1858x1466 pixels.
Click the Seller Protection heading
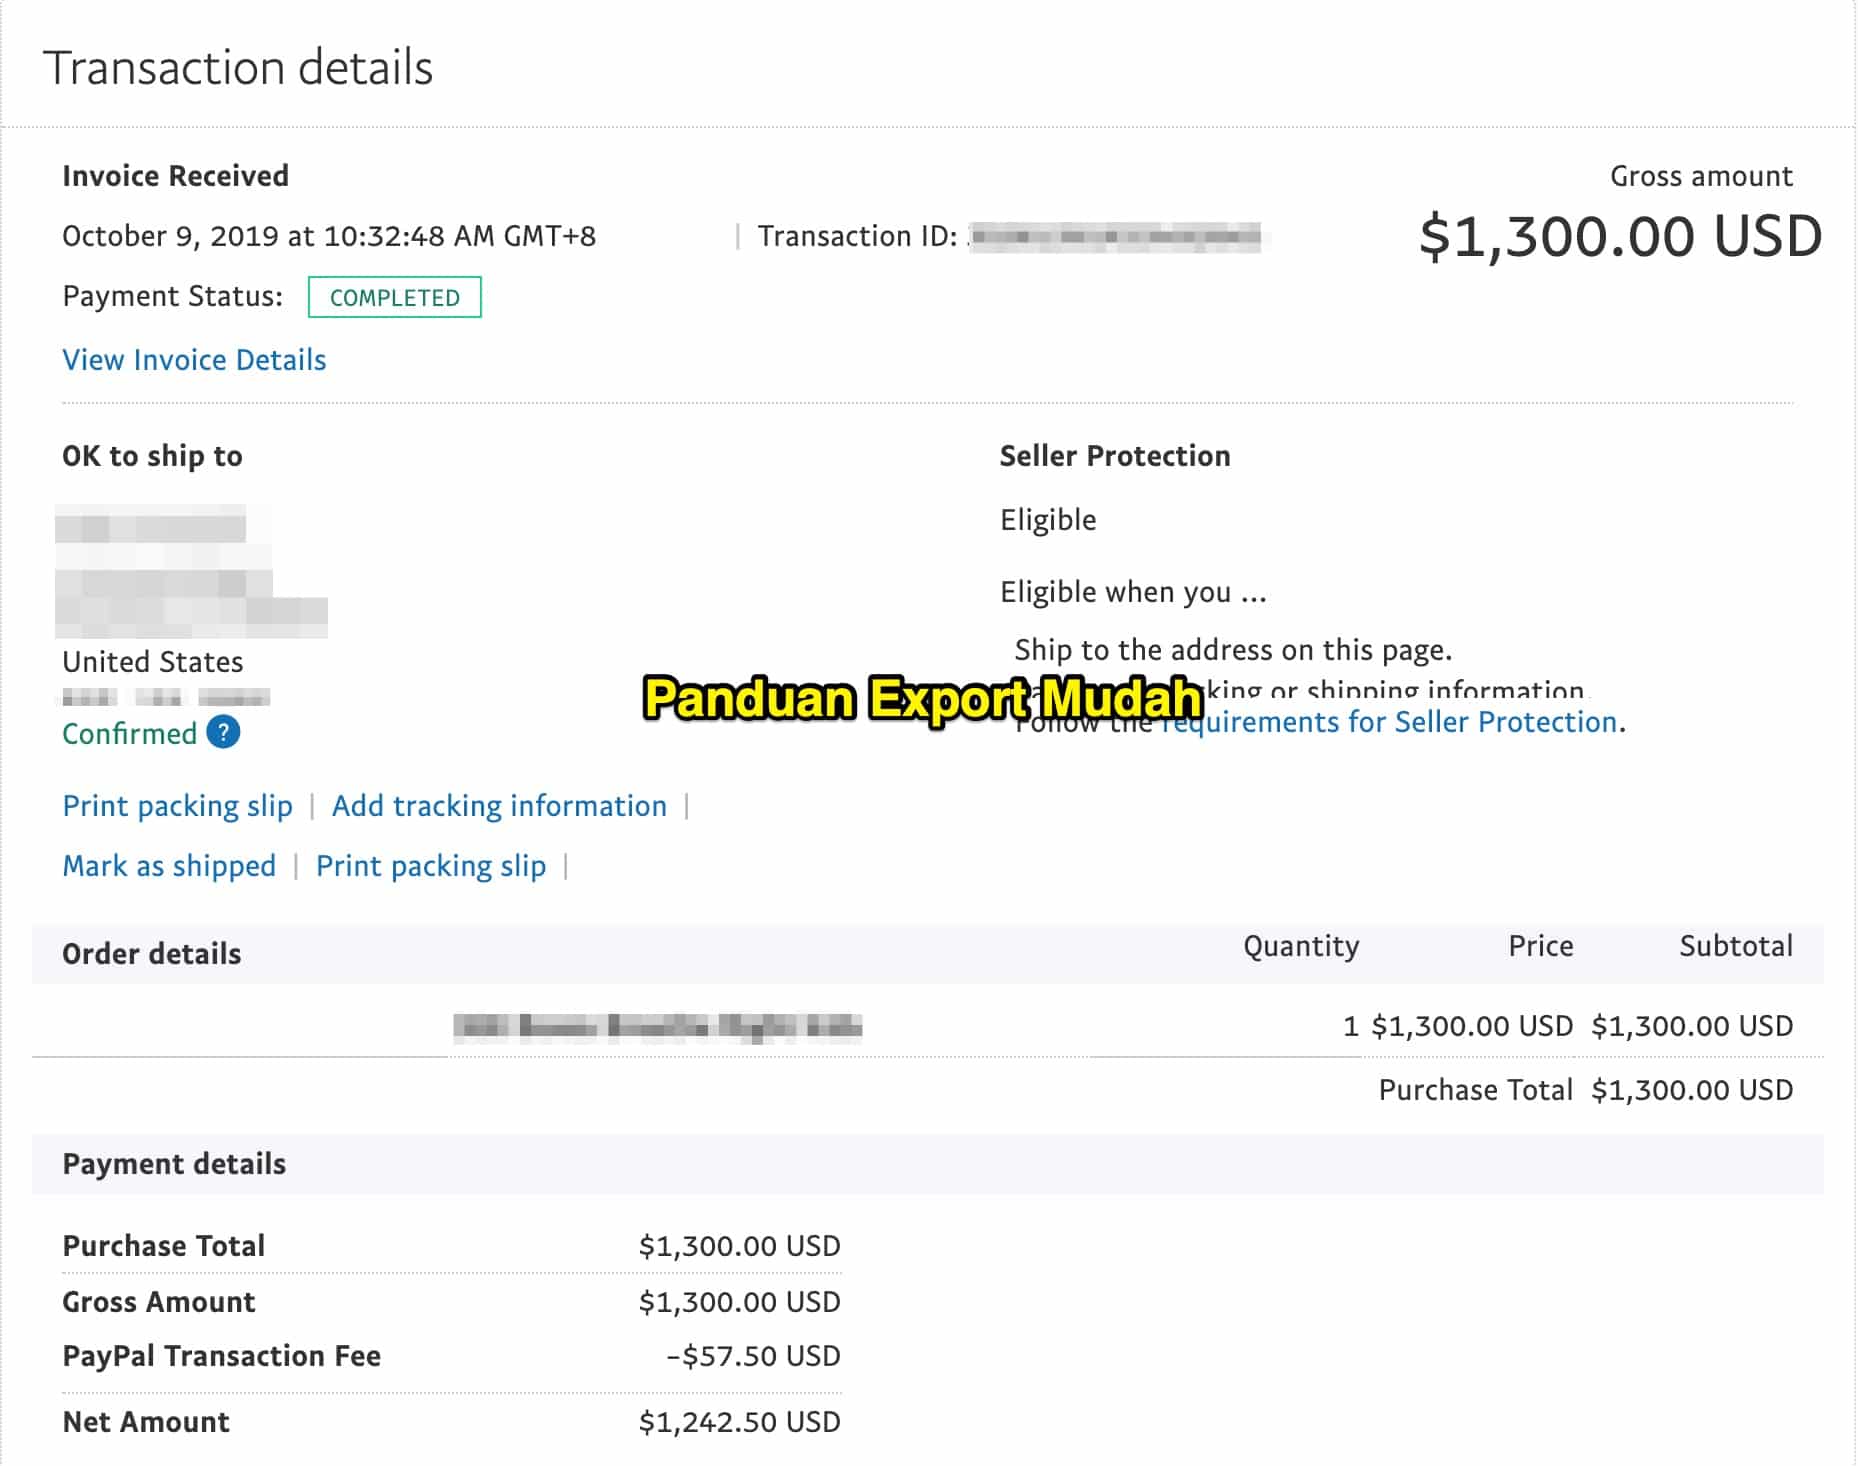[1115, 456]
